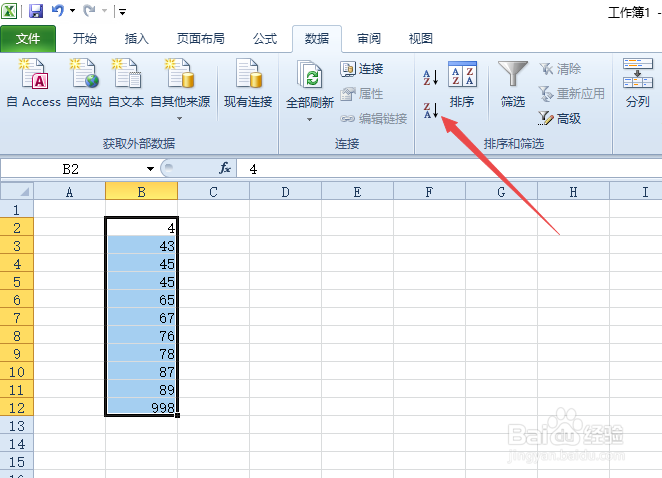Click cell containing 67
The image size is (662, 478).
pos(141,318)
